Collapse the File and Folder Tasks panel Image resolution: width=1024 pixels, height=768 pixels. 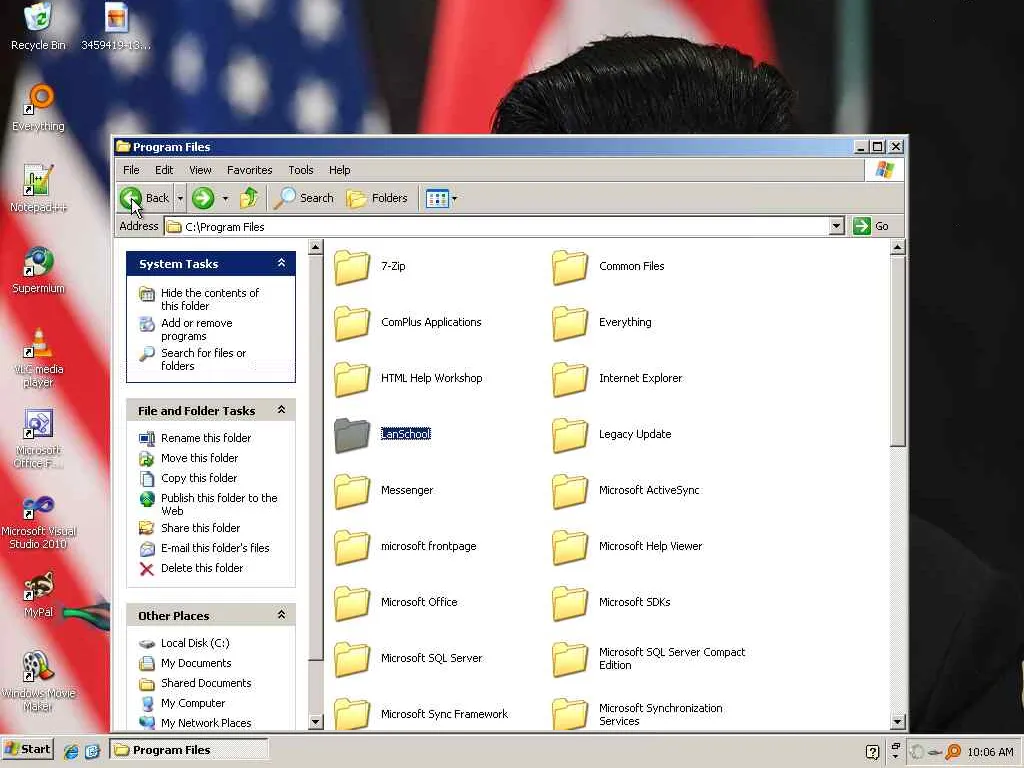[x=281, y=410]
